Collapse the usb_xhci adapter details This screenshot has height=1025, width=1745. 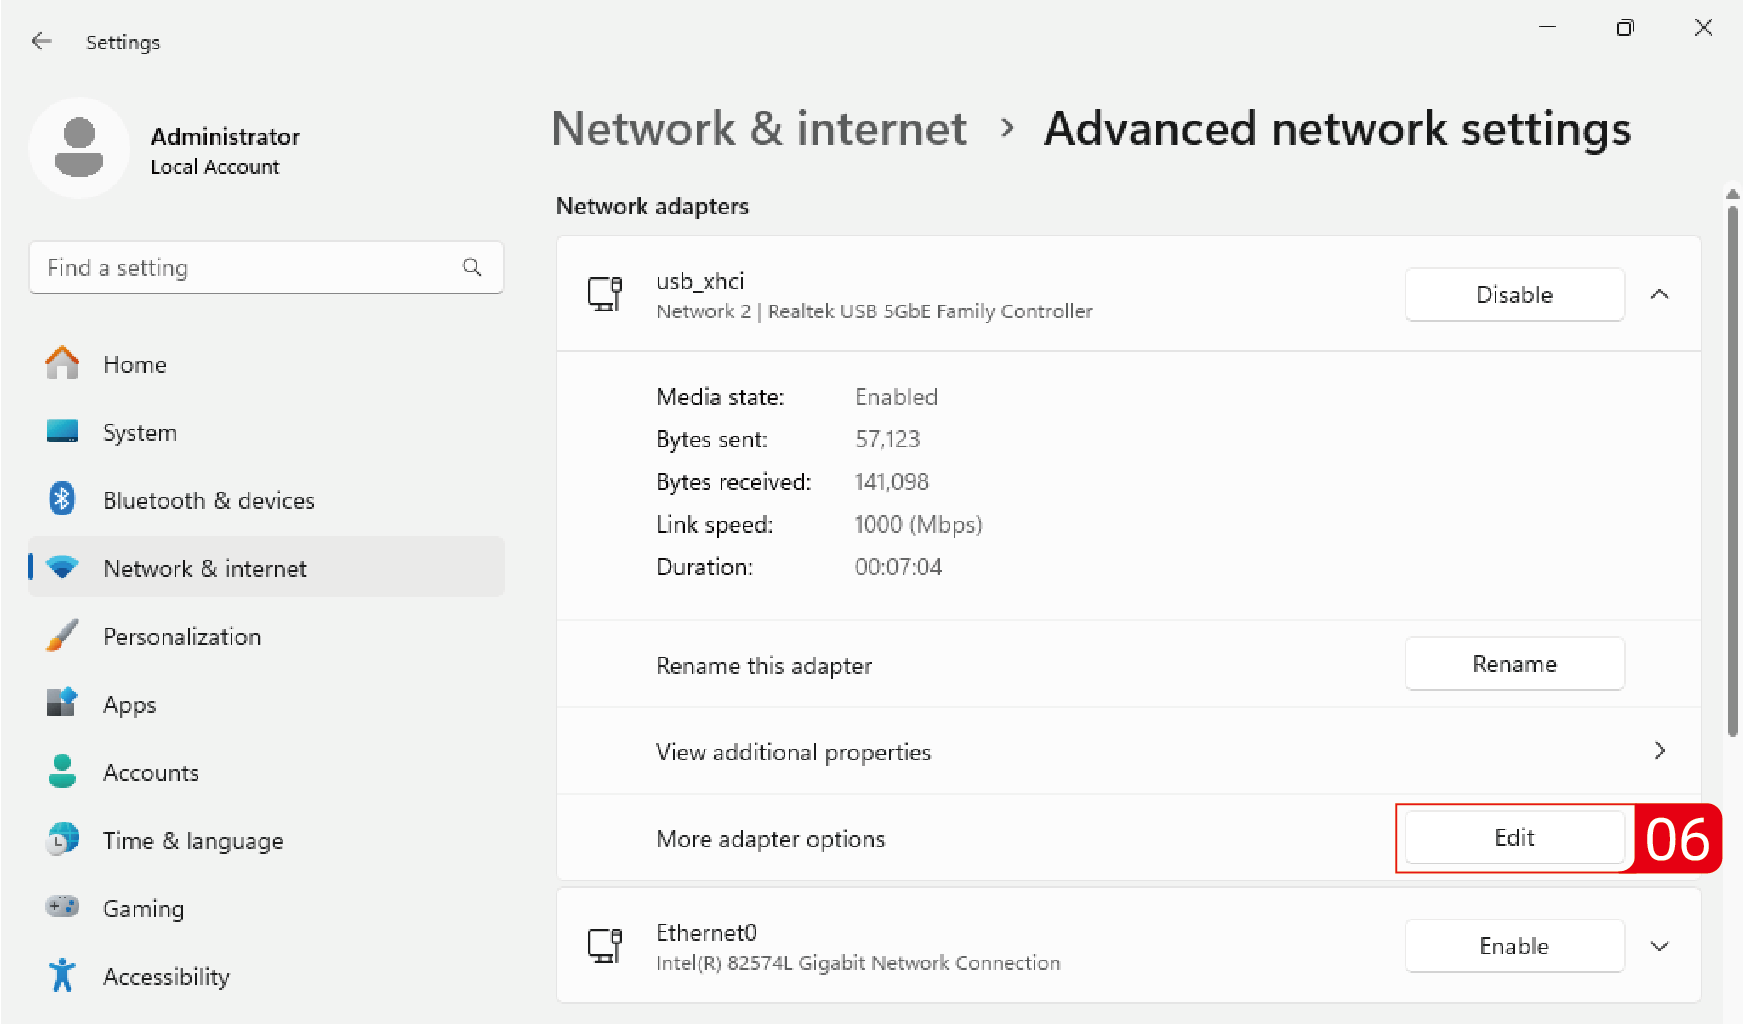pos(1659,294)
